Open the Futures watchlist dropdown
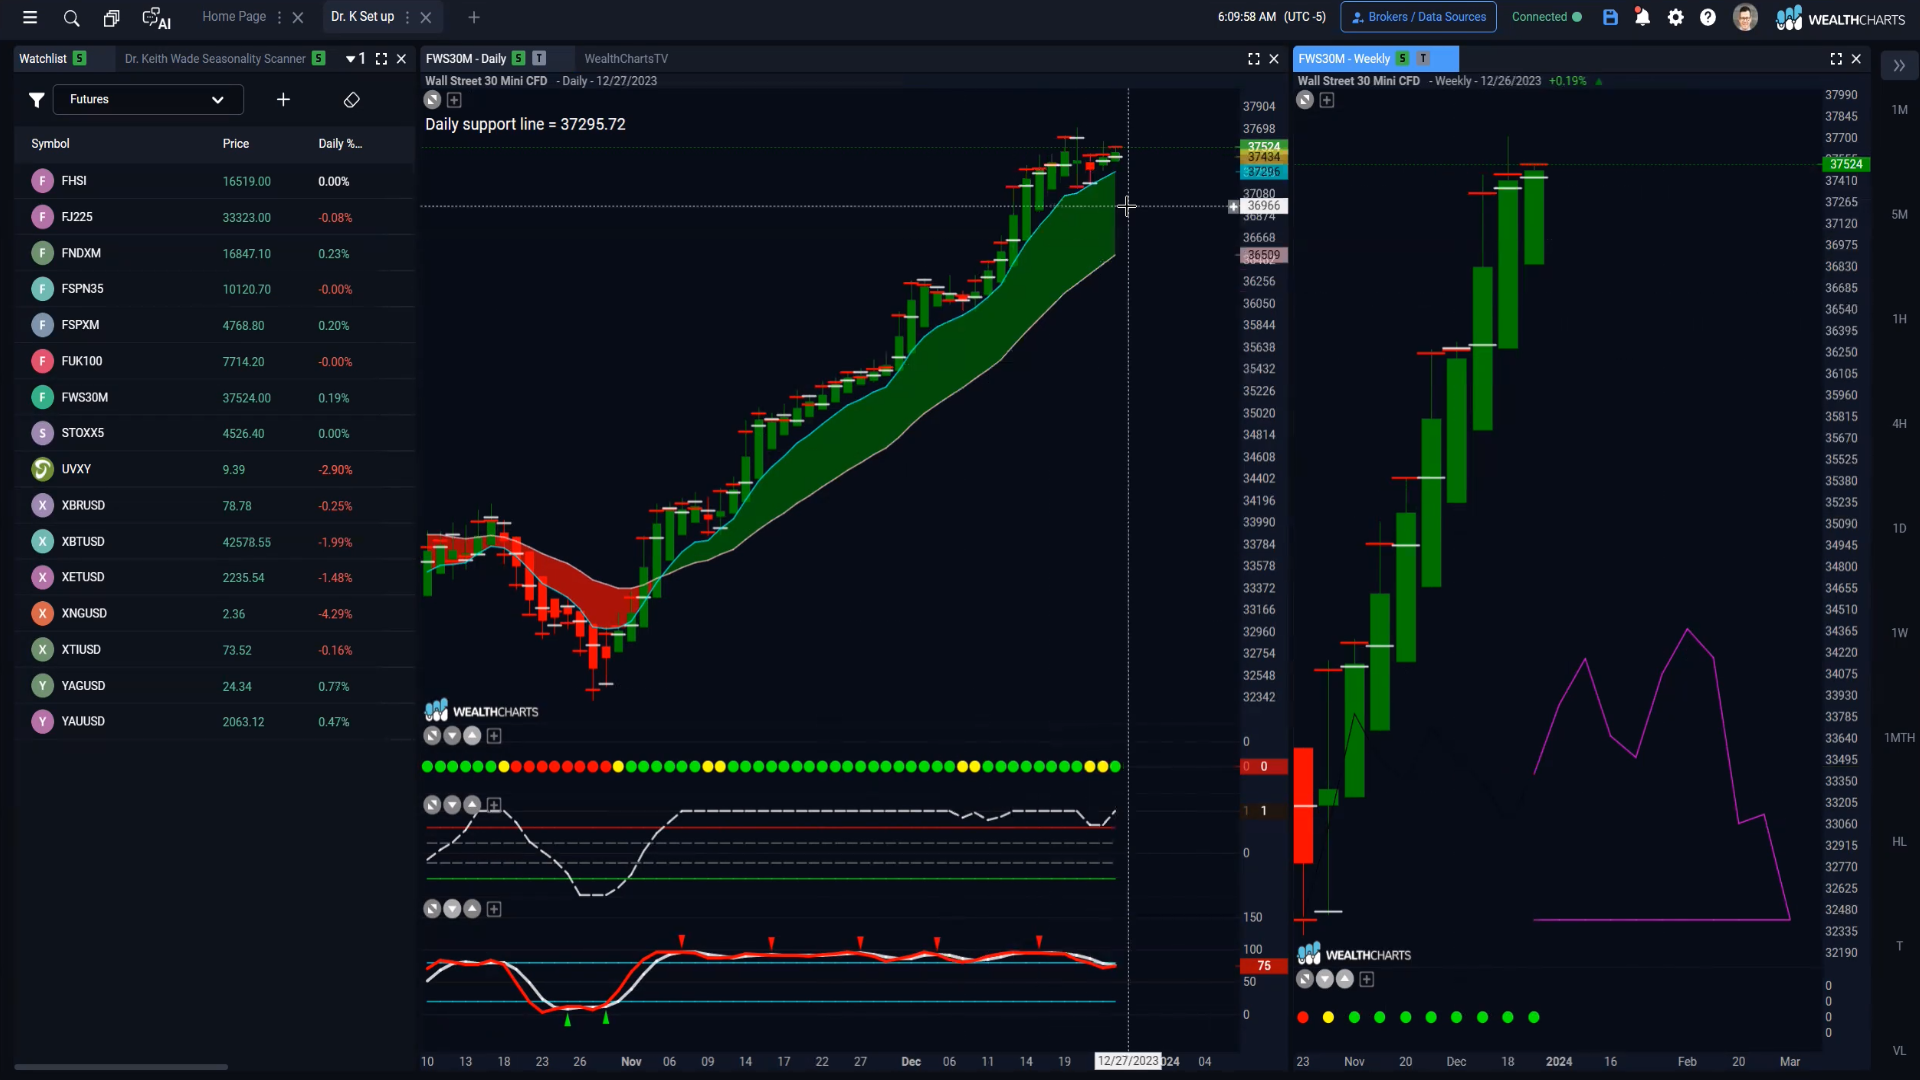1920x1080 pixels. tap(148, 99)
